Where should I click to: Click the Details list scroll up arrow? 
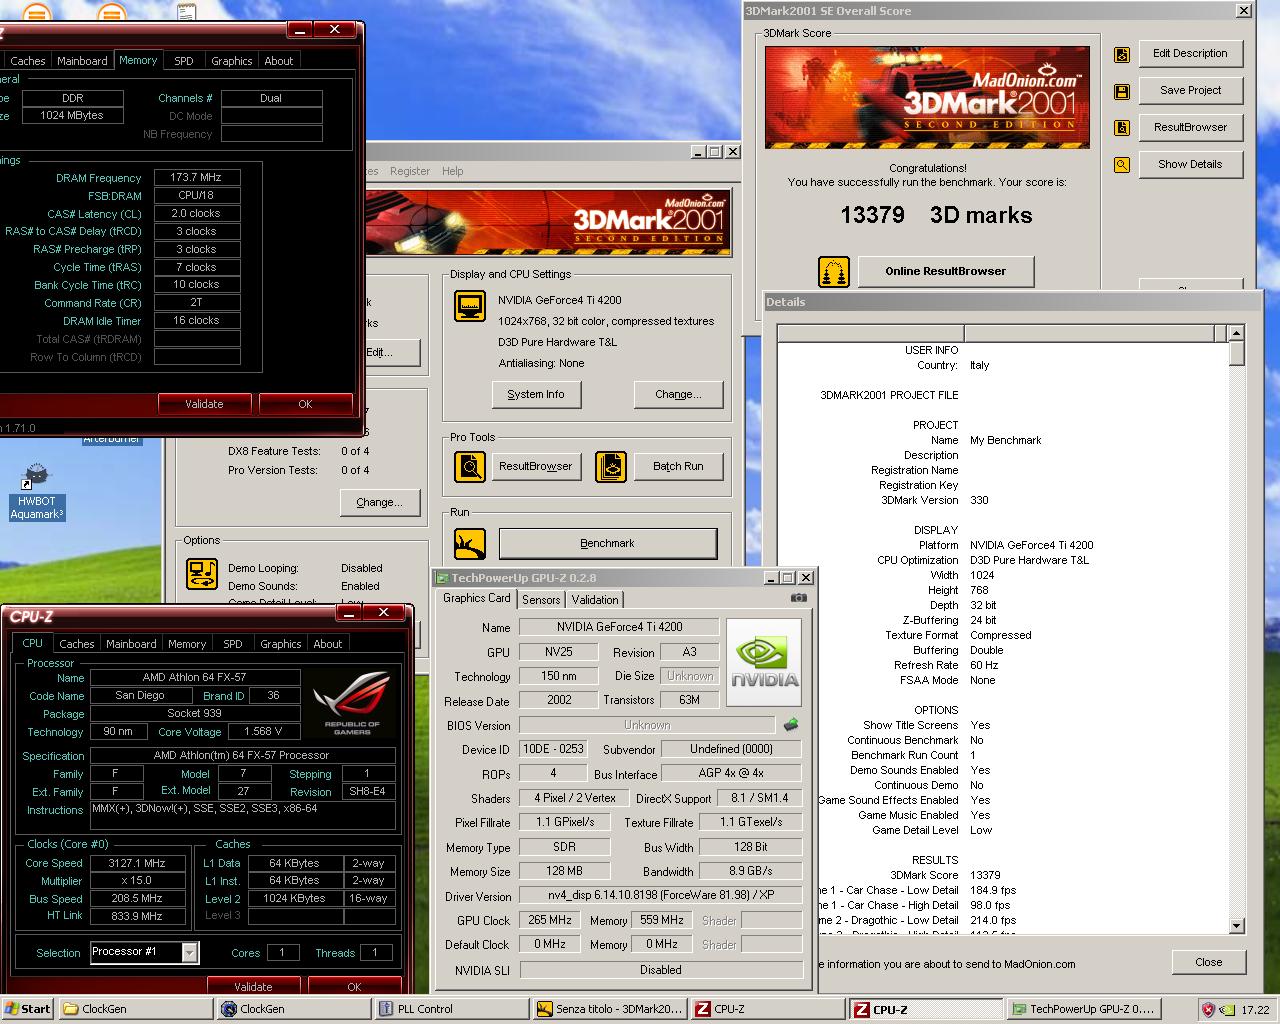(1236, 333)
